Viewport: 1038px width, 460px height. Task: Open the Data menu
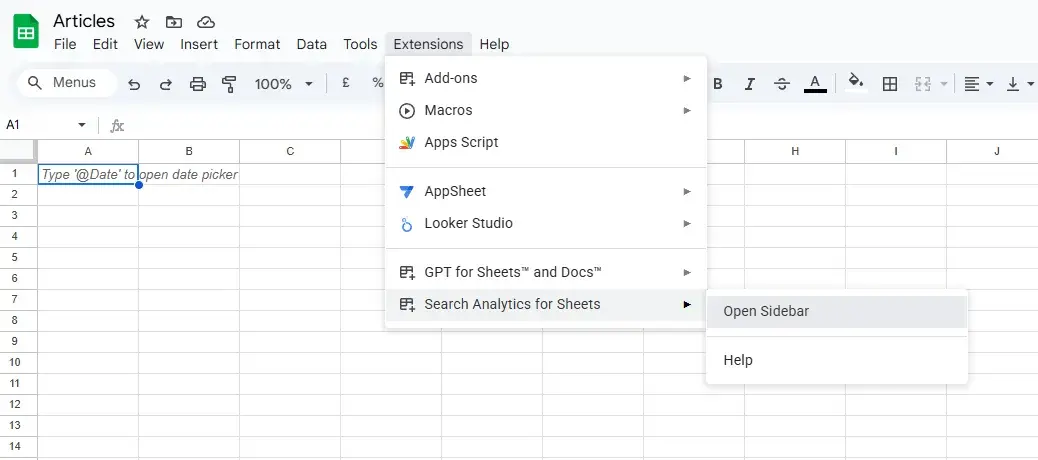pos(312,44)
